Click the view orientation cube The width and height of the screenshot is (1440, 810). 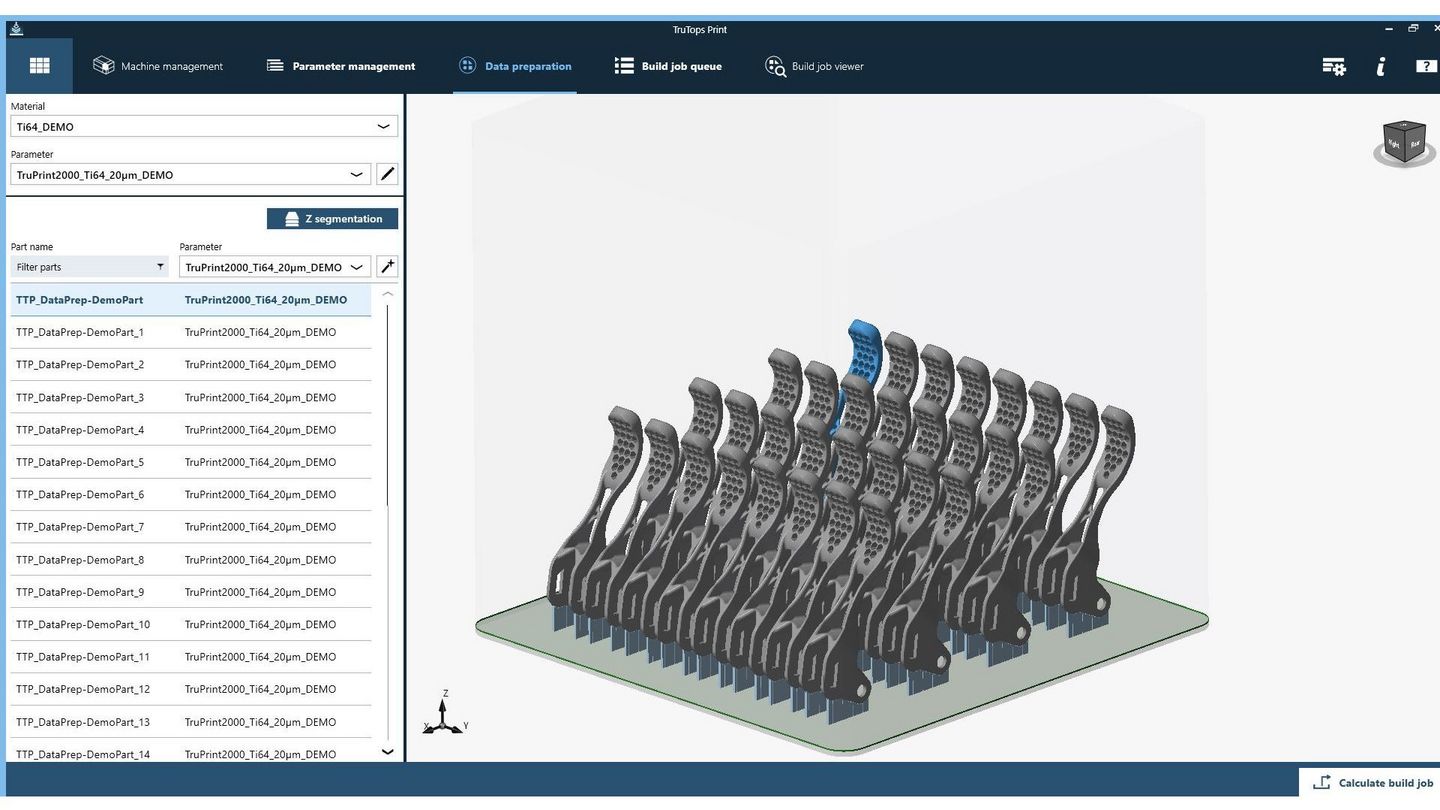[1403, 143]
